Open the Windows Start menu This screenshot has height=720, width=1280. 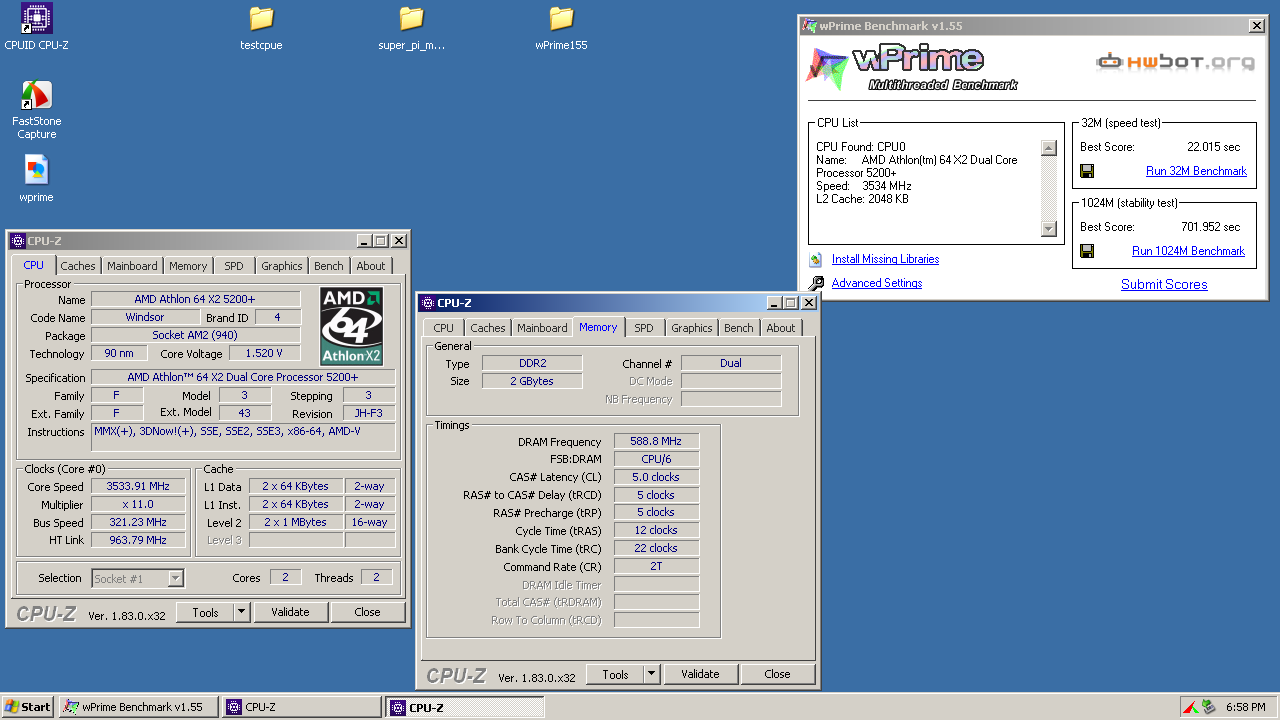tap(28, 707)
